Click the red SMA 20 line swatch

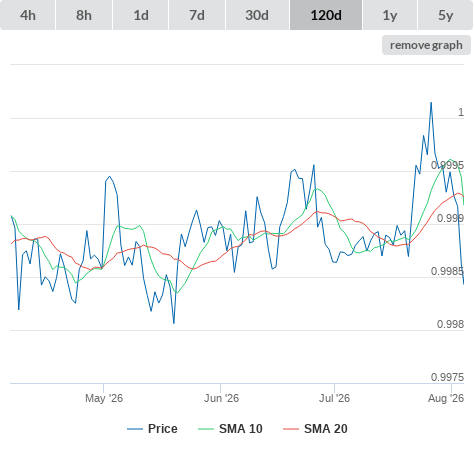pos(291,429)
